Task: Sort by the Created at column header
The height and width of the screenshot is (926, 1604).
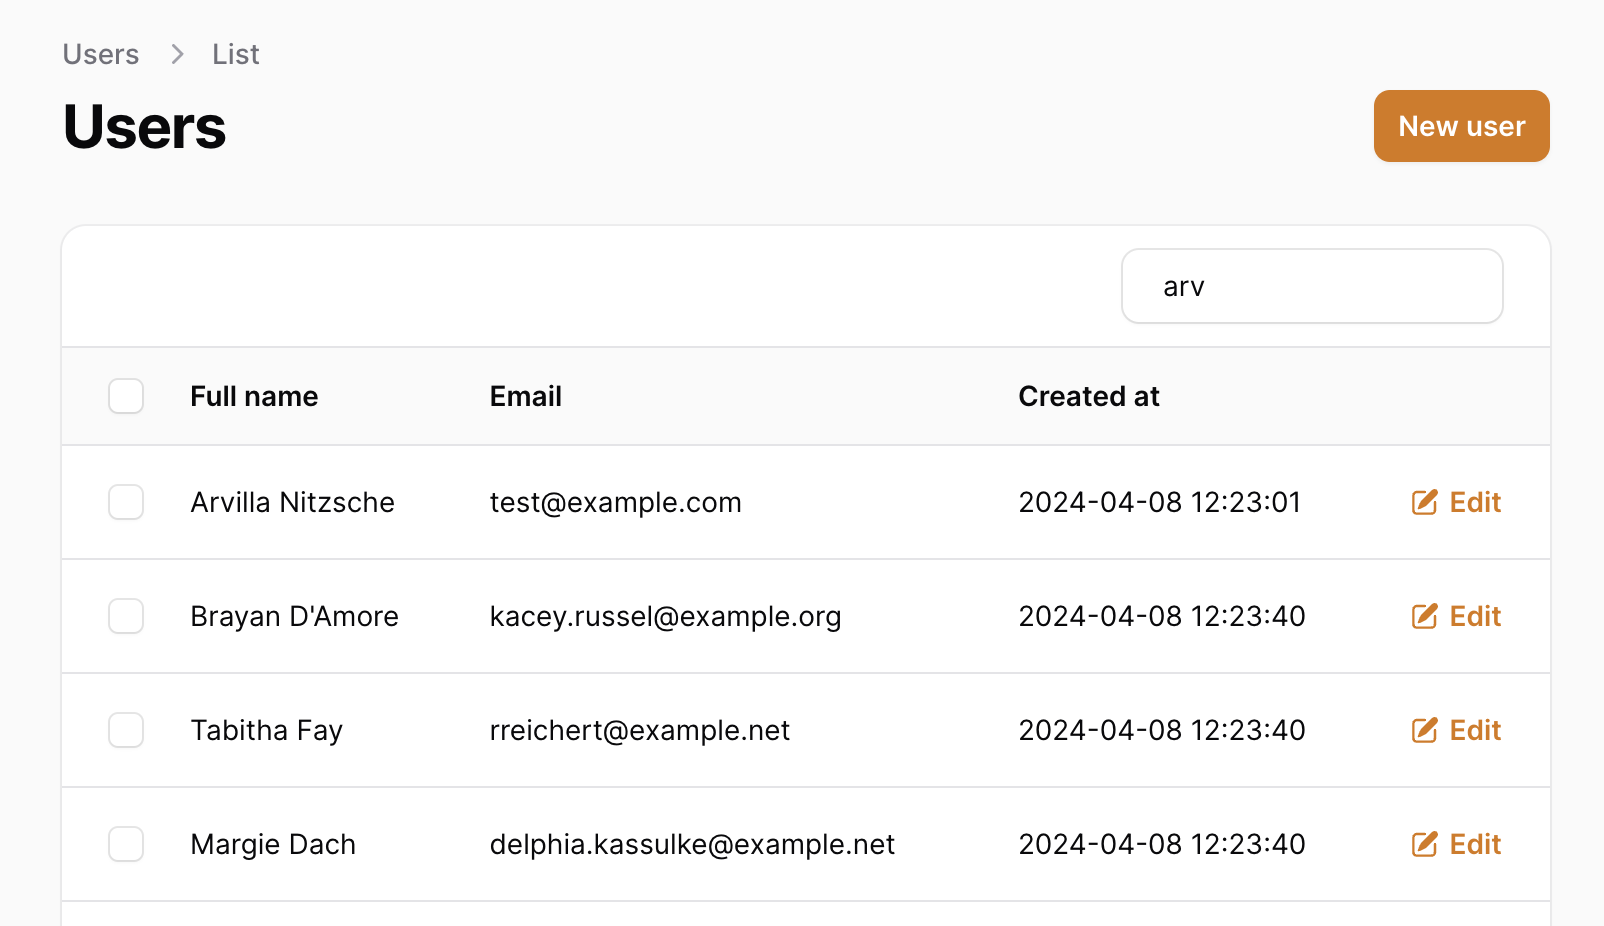Action: click(1089, 396)
